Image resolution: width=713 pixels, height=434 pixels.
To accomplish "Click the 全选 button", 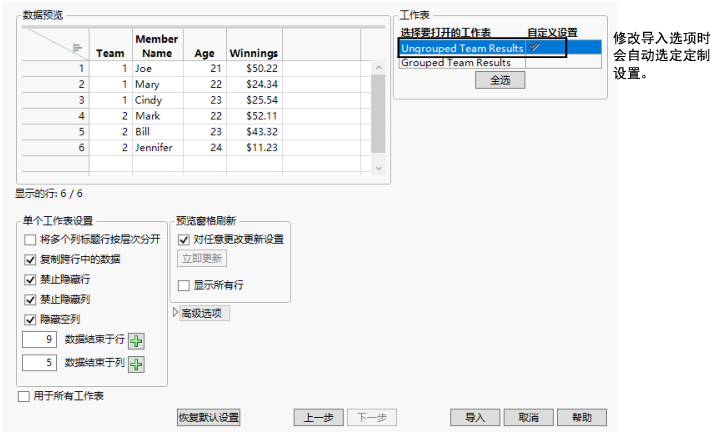I will tap(500, 80).
